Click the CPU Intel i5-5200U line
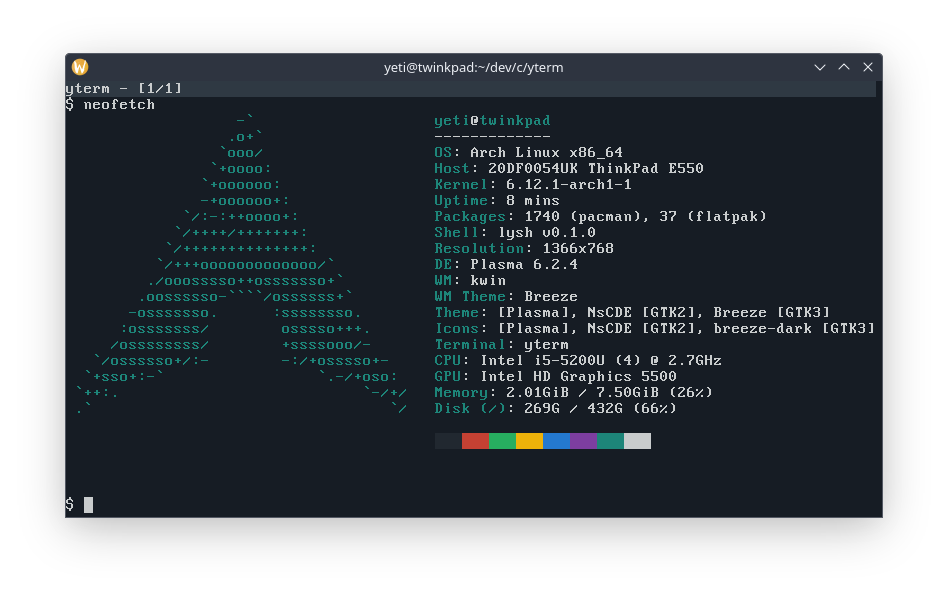Image resolution: width=948 pixels, height=595 pixels. point(578,360)
